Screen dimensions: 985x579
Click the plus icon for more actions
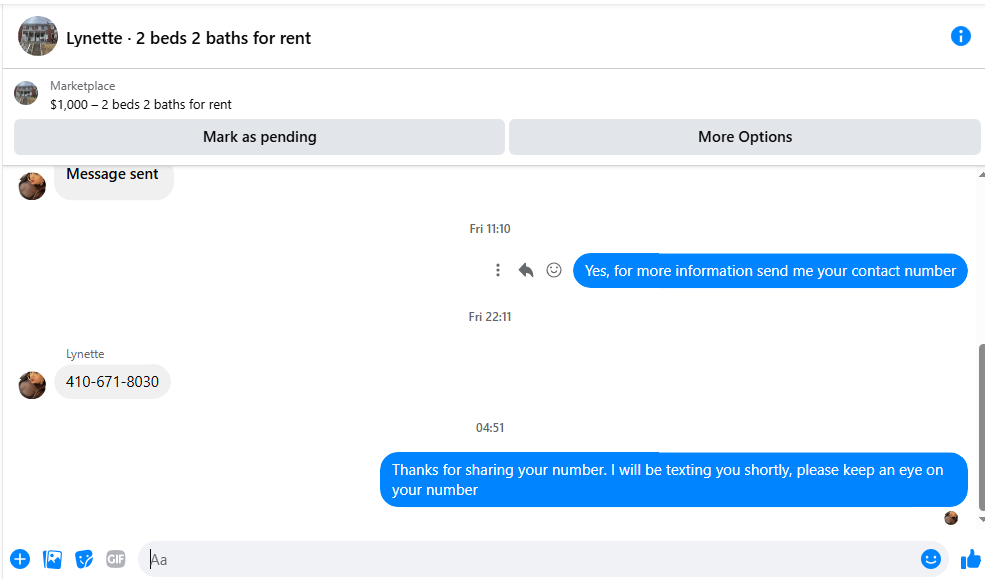[x=20, y=559]
